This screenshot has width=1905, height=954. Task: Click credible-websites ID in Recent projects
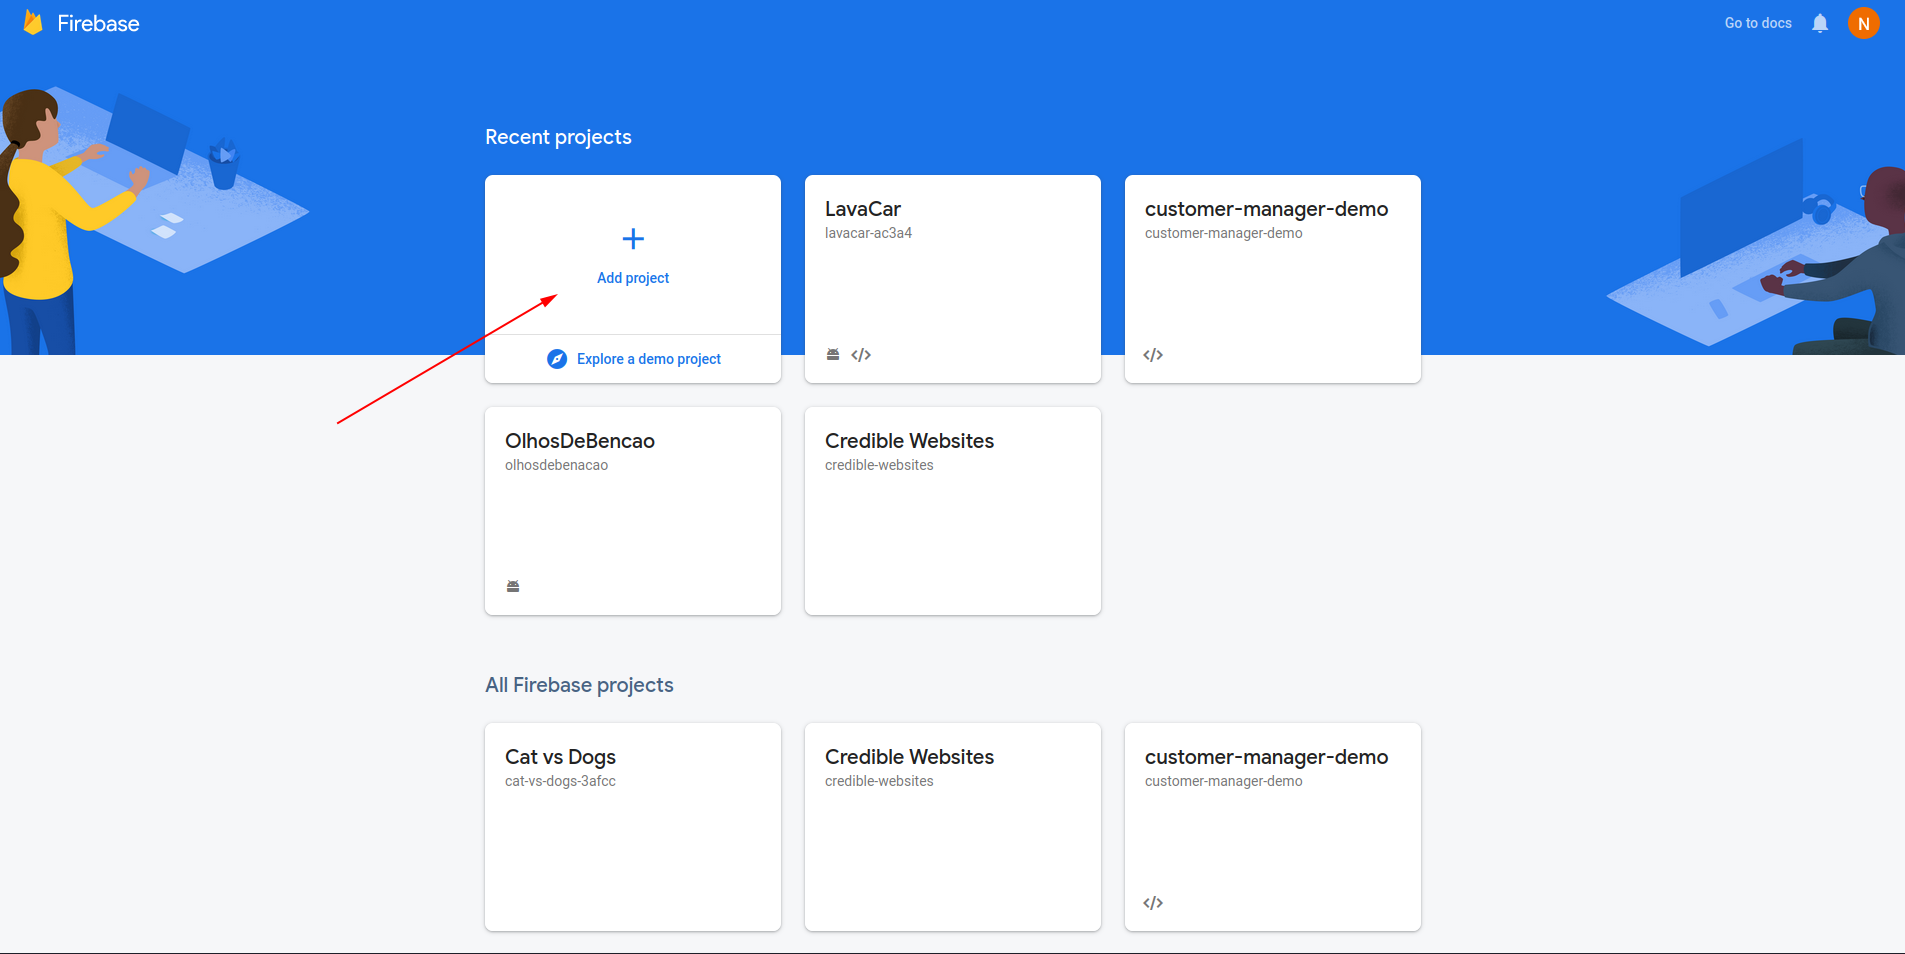879,465
